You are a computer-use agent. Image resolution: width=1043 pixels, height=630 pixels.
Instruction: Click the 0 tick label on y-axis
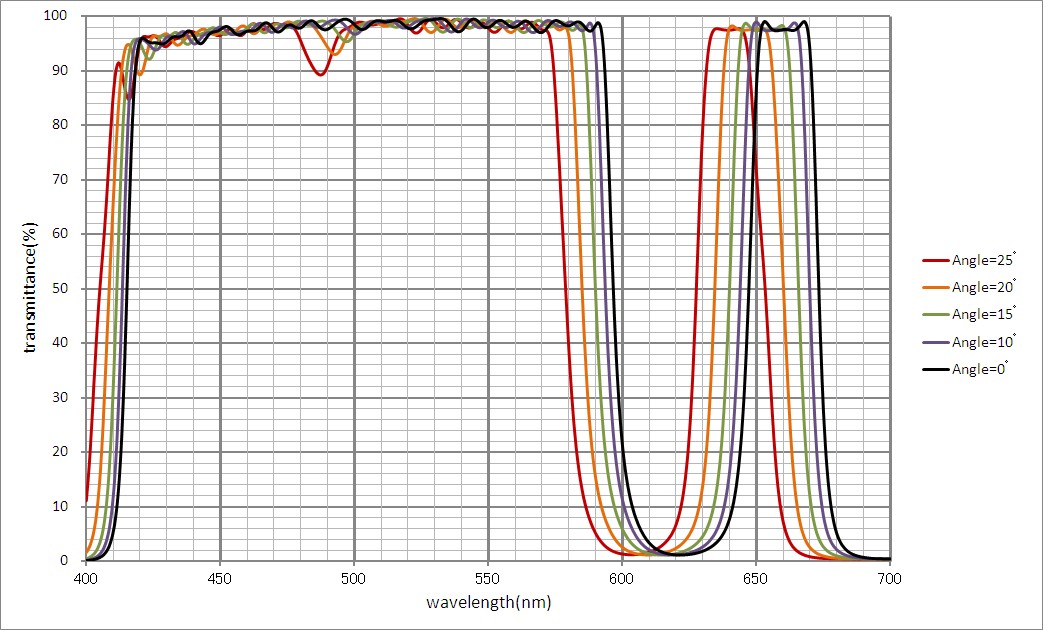click(71, 561)
